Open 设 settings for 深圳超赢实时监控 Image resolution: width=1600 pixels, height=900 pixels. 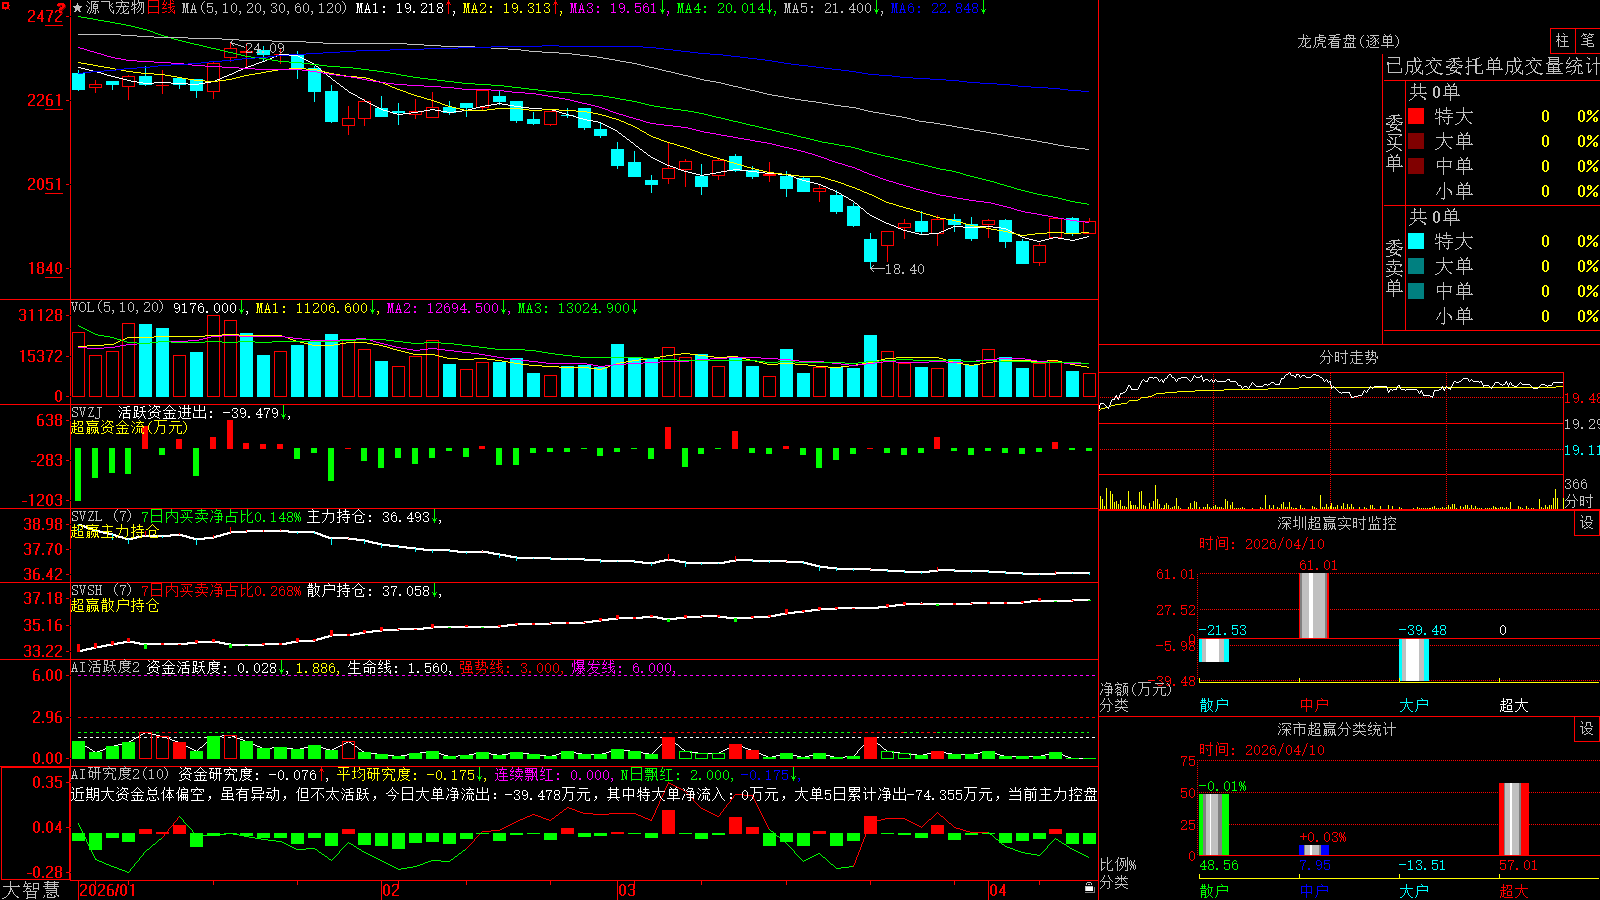1587,523
